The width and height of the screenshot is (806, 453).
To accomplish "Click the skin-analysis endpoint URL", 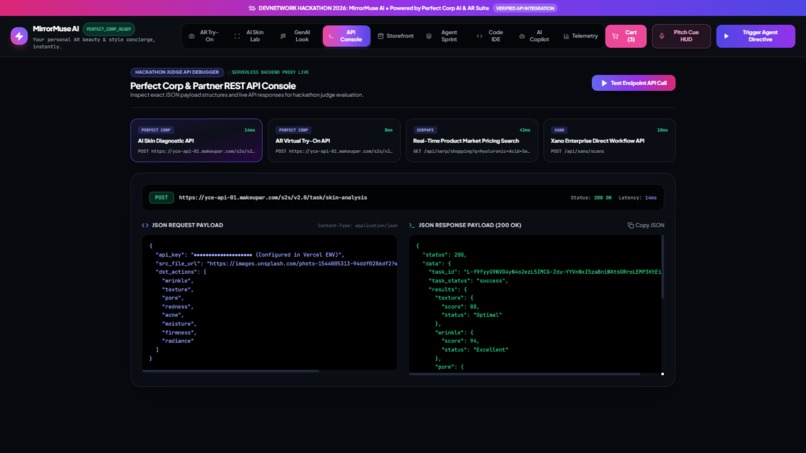I will (273, 197).
